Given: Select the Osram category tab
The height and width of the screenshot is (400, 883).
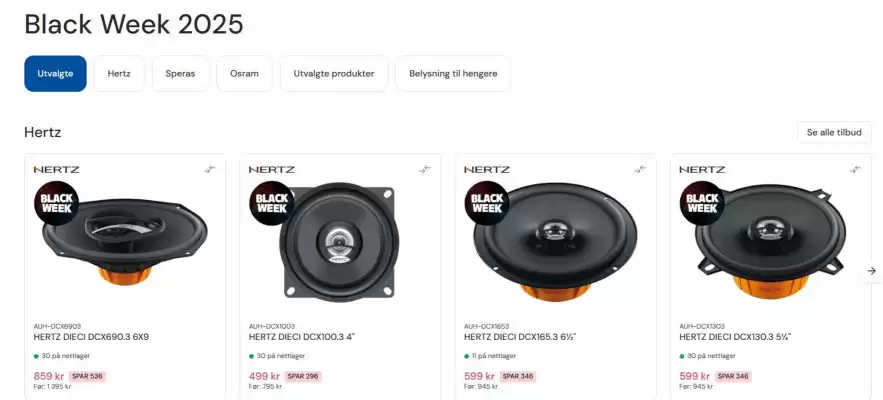Looking at the screenshot, I should 244,73.
